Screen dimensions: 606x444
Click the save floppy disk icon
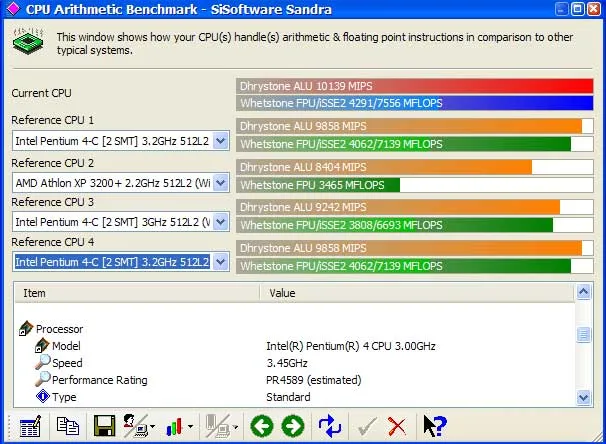[x=103, y=426]
